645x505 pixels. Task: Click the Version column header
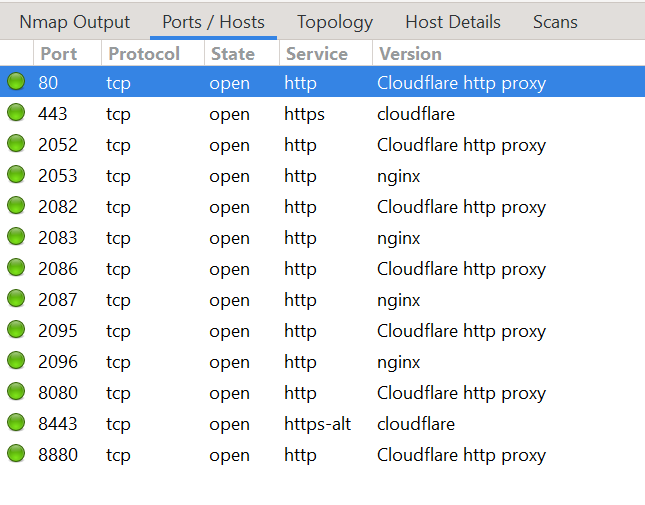[410, 54]
